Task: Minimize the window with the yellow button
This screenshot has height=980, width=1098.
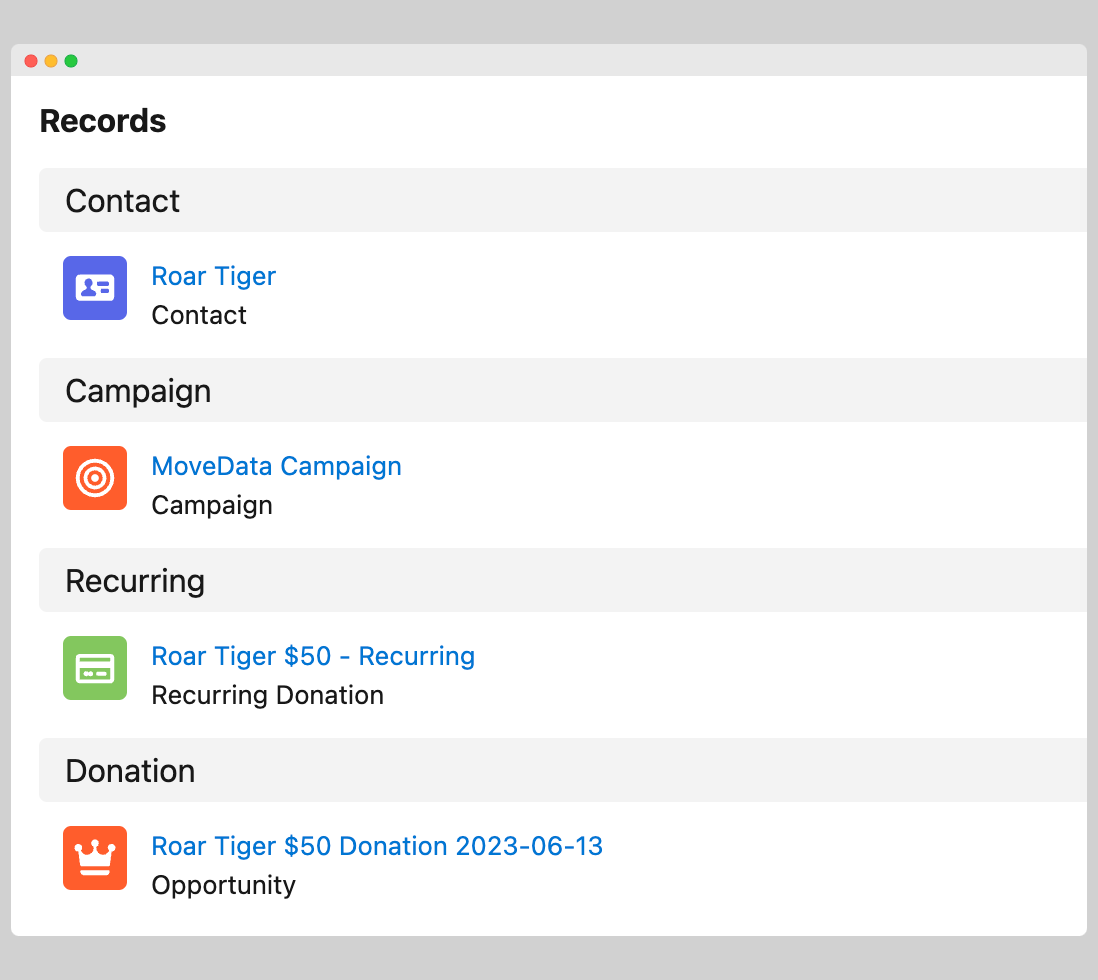Action: tap(51, 61)
